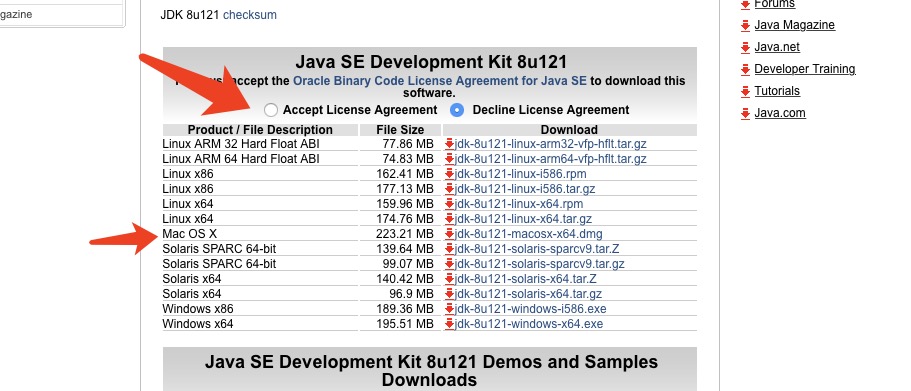Click the Demos and Samples Downloads heading
The image size is (911, 391).
(x=431, y=371)
